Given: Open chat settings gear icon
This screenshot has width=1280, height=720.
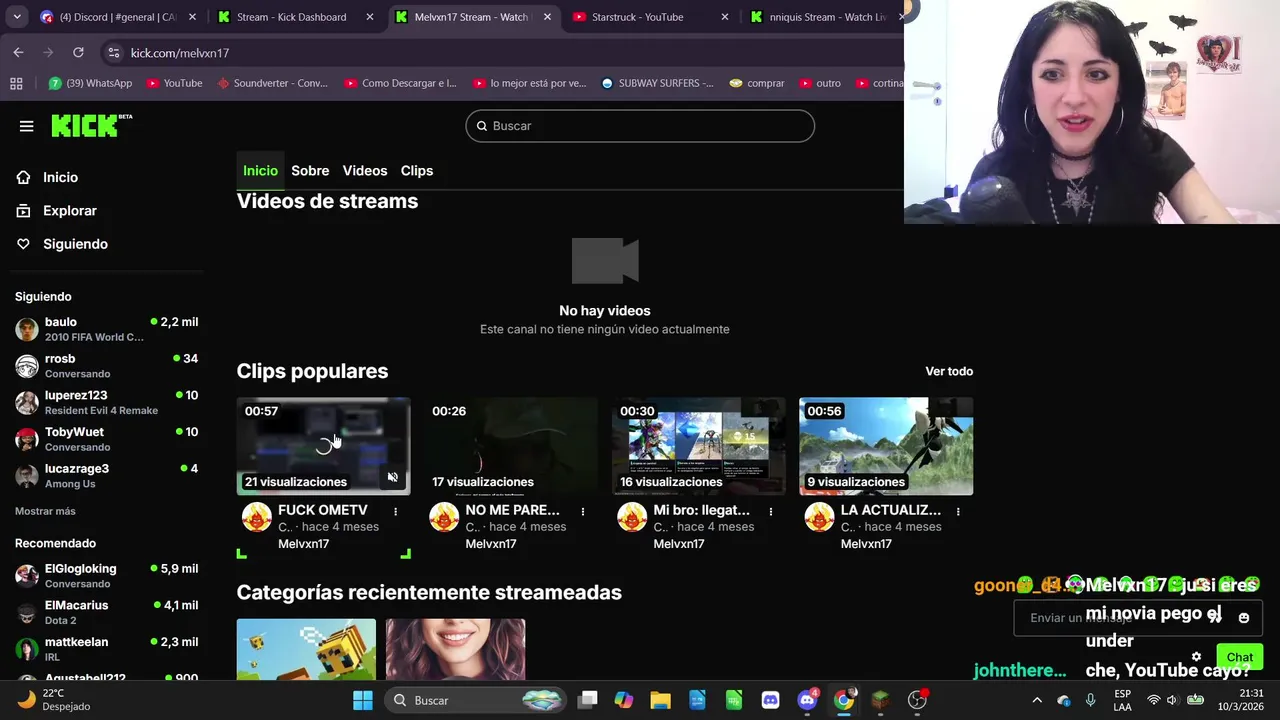Looking at the screenshot, I should pyautogui.click(x=1196, y=657).
